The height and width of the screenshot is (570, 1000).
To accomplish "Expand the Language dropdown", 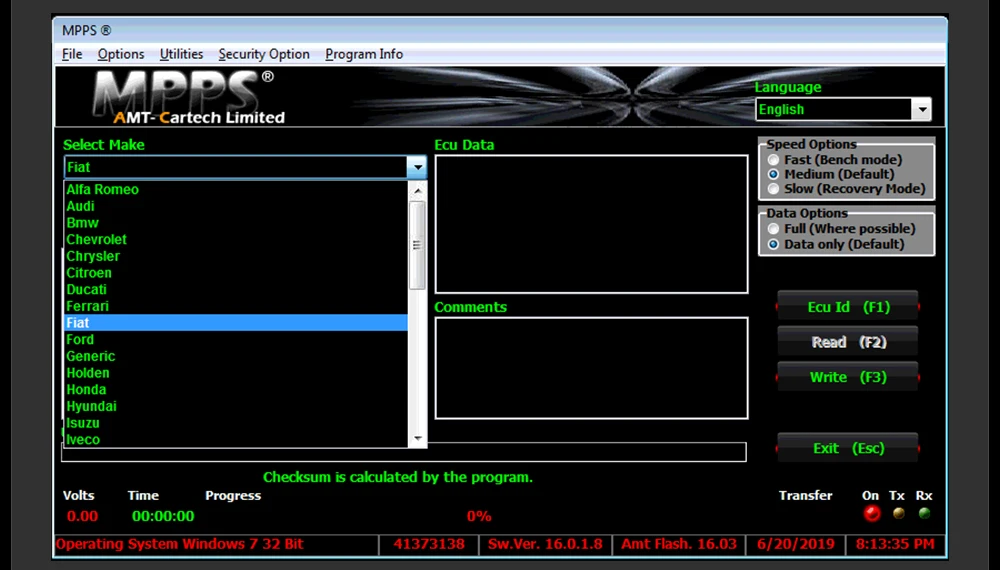I will click(922, 110).
